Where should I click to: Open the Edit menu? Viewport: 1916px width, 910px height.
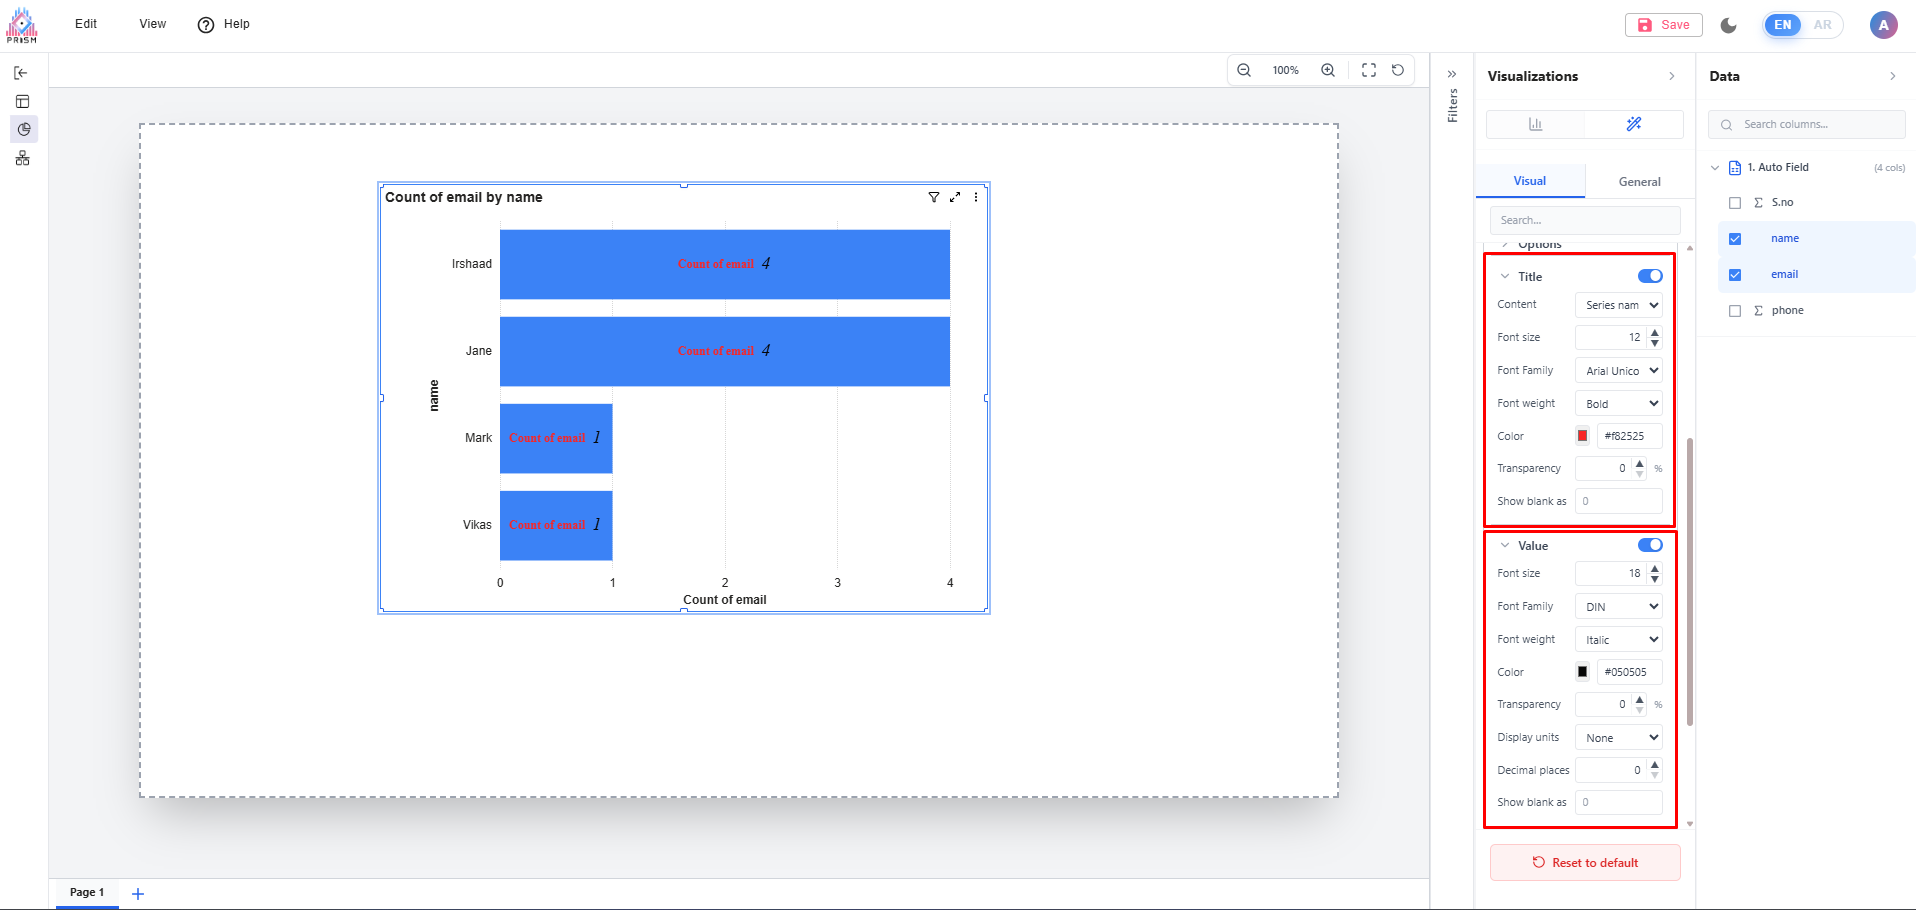(86, 24)
